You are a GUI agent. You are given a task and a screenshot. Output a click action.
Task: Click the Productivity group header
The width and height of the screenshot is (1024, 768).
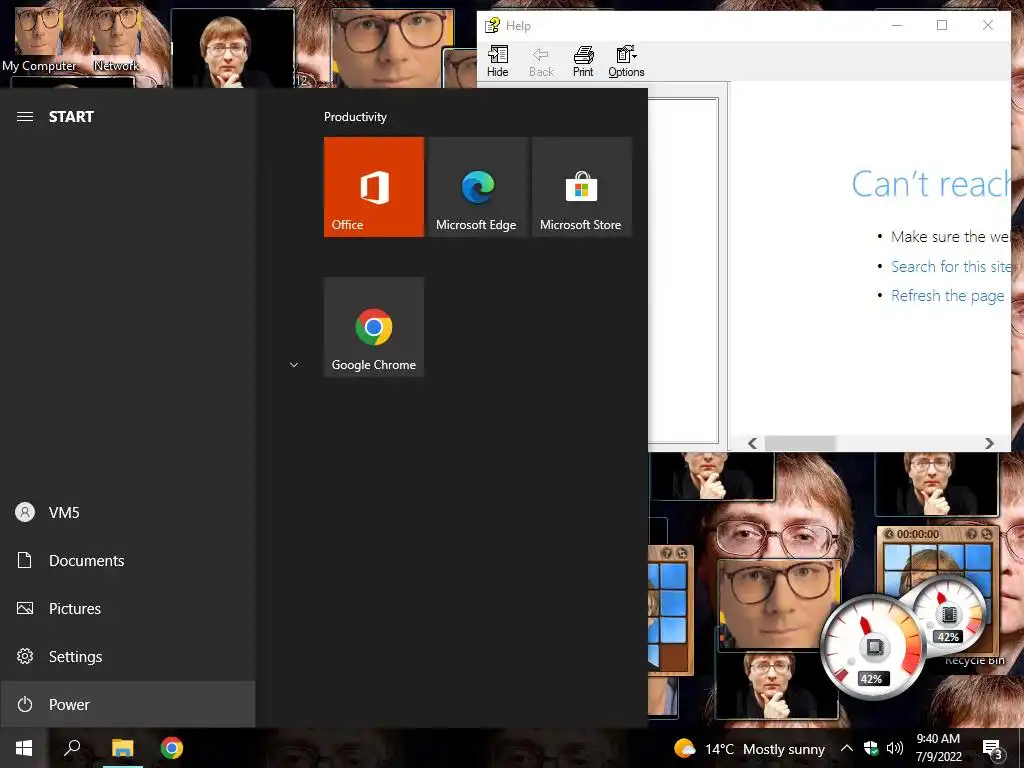point(355,117)
